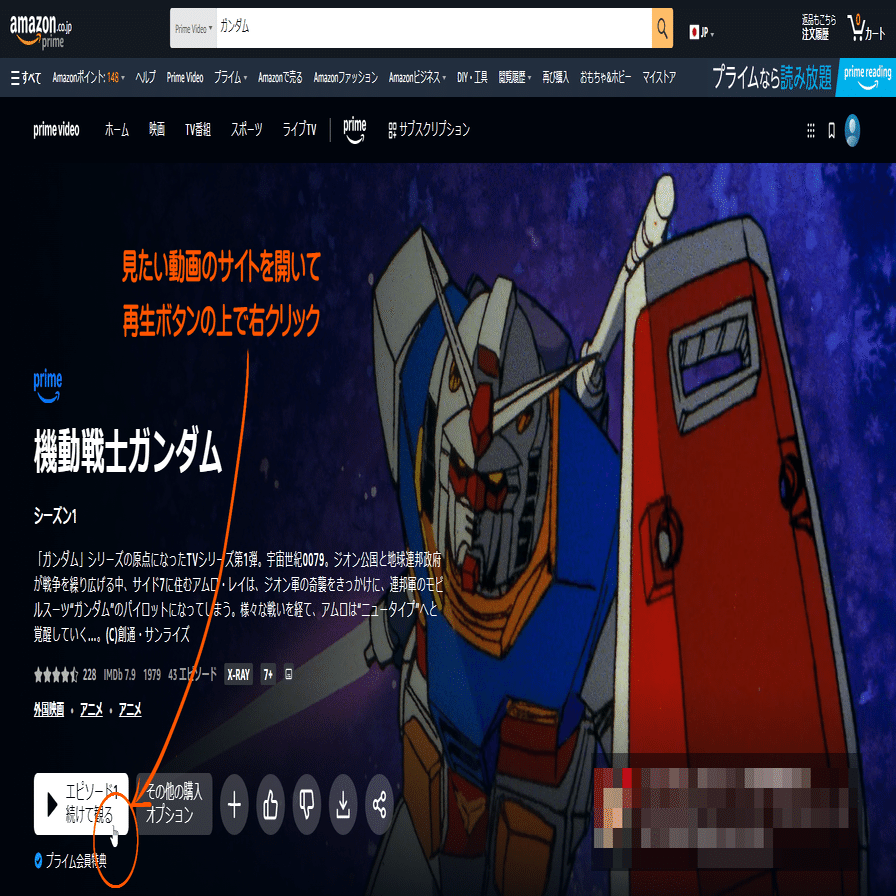Open the Prime Video link in top nav
Image resolution: width=896 pixels, height=896 pixels.
pyautogui.click(x=185, y=78)
